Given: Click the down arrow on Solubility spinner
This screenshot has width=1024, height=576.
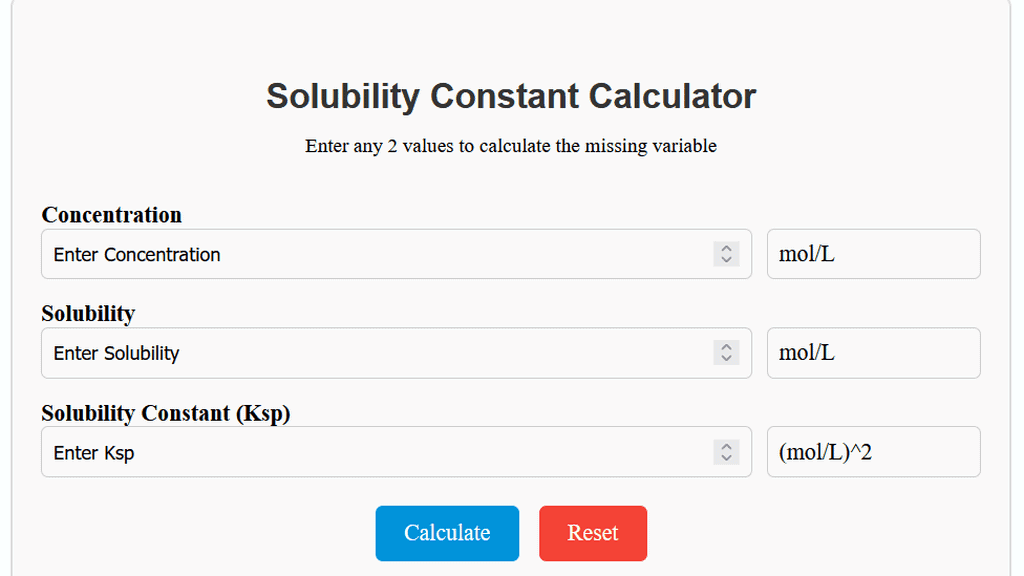Looking at the screenshot, I should tap(726, 359).
